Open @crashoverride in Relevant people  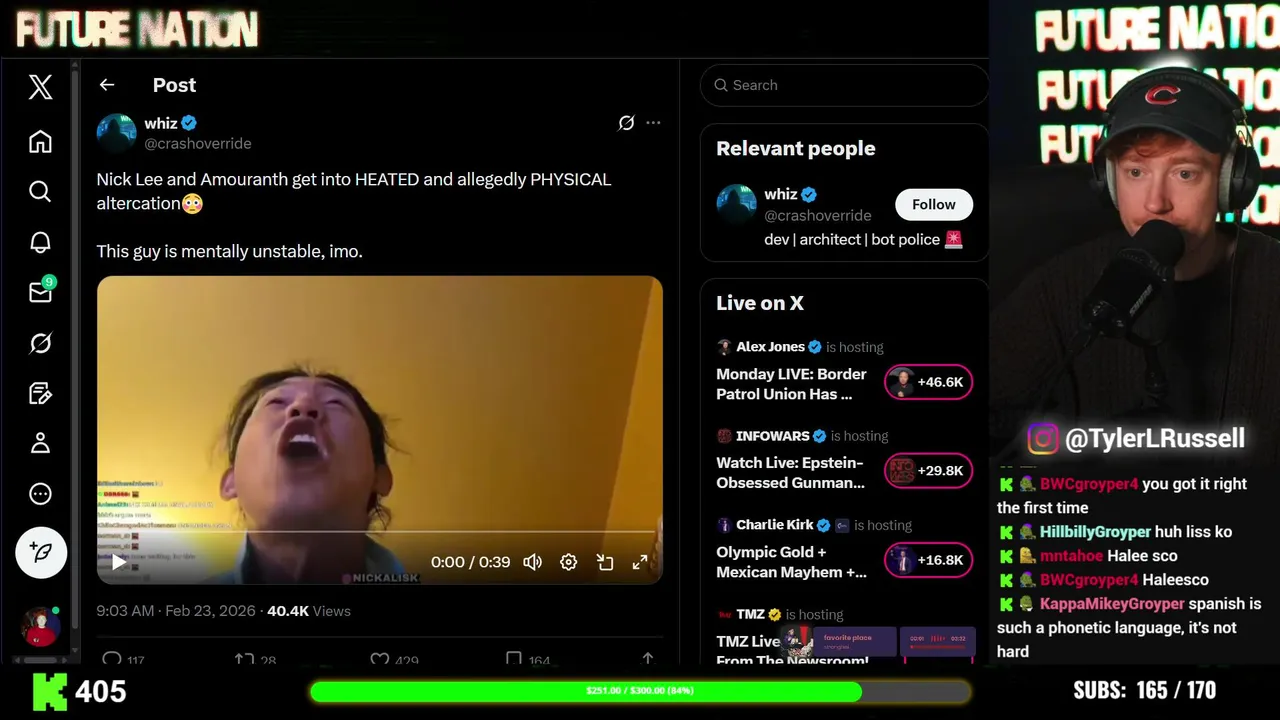coord(818,215)
